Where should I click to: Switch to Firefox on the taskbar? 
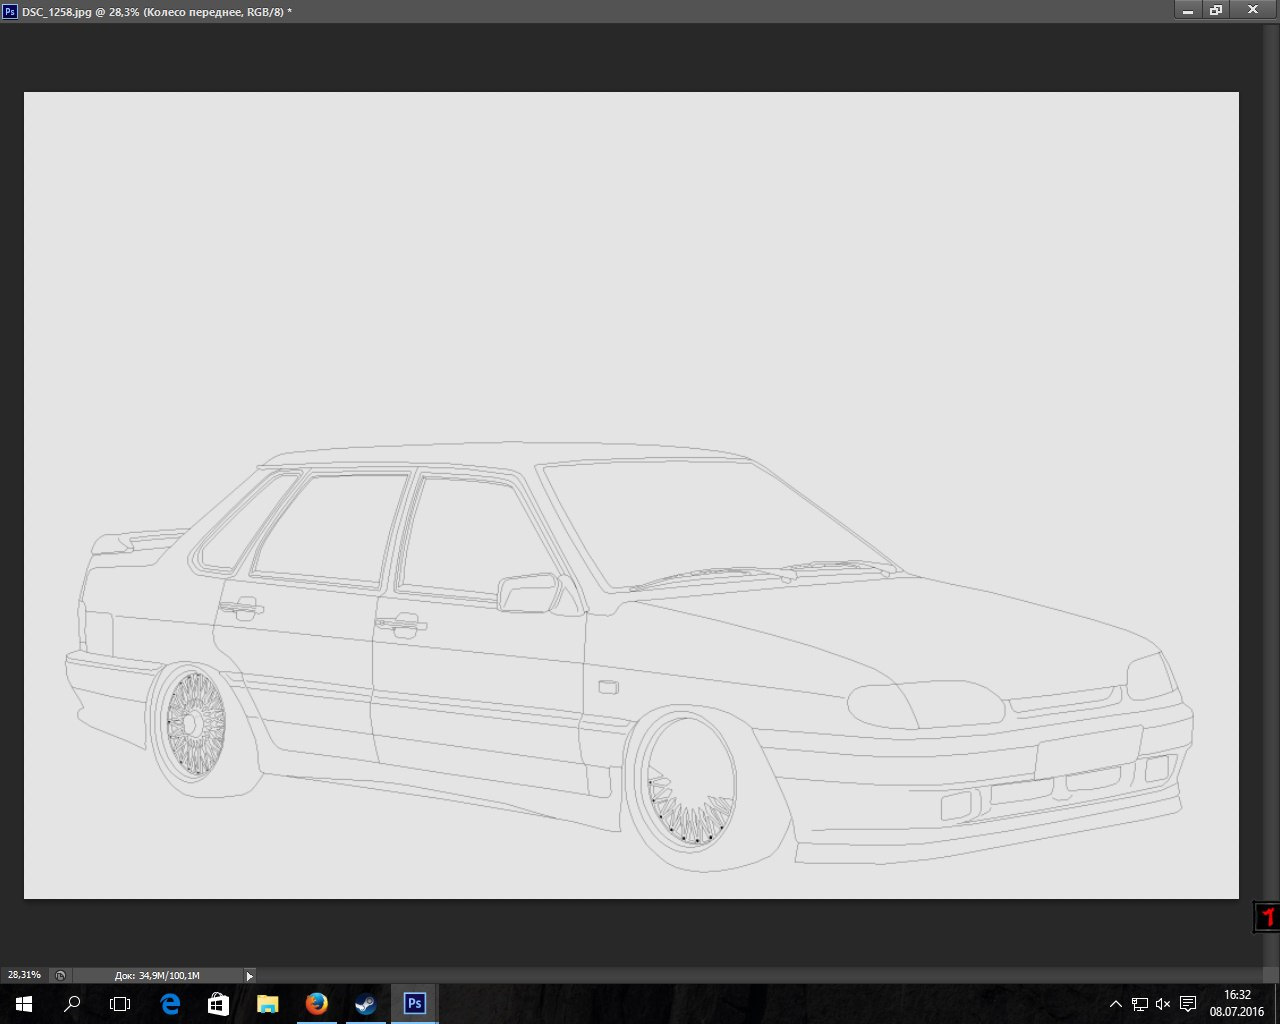(316, 1003)
